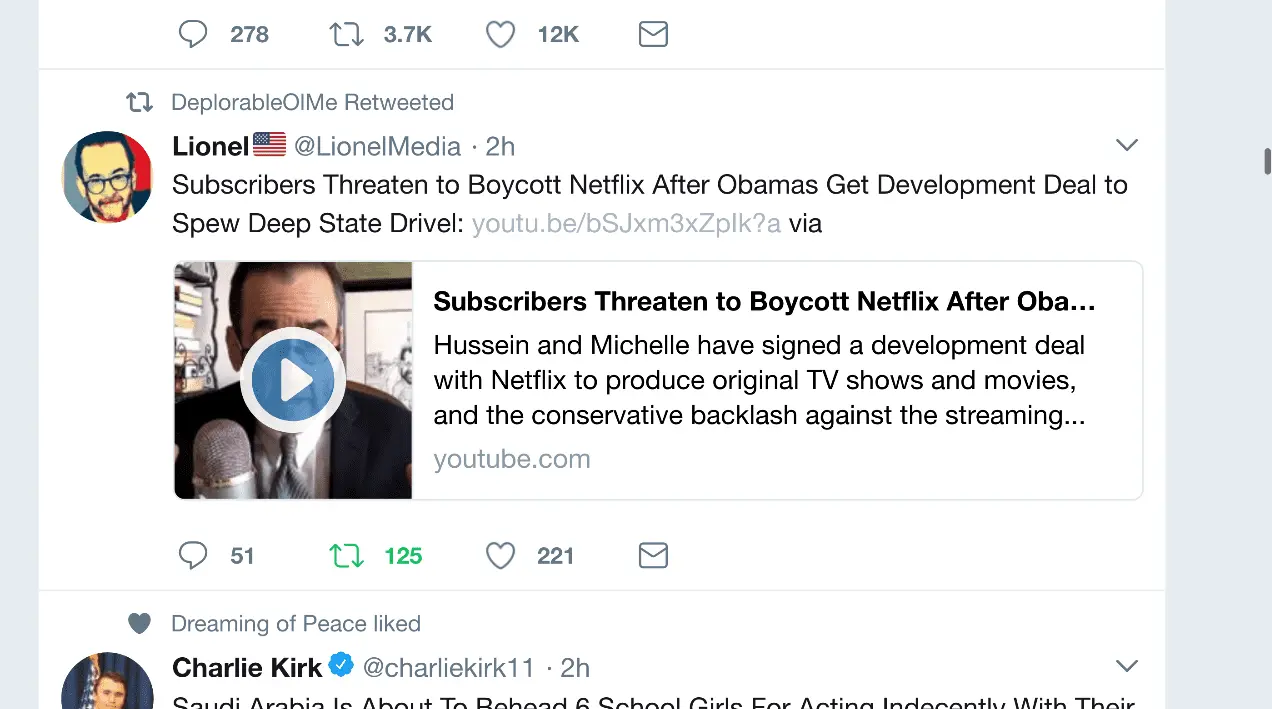This screenshot has height=709, width=1272.
Task: Open Lionel's profile avatar picture
Action: (x=108, y=177)
